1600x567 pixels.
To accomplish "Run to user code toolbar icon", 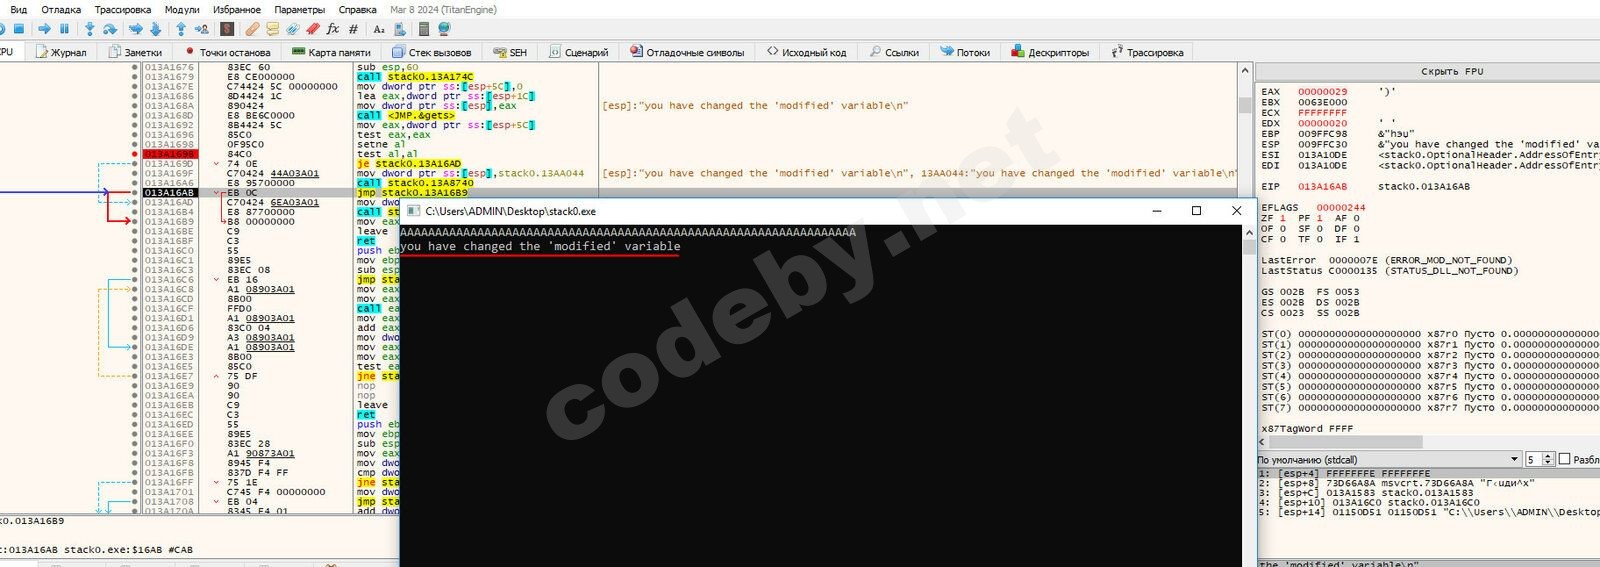I will coord(202,29).
